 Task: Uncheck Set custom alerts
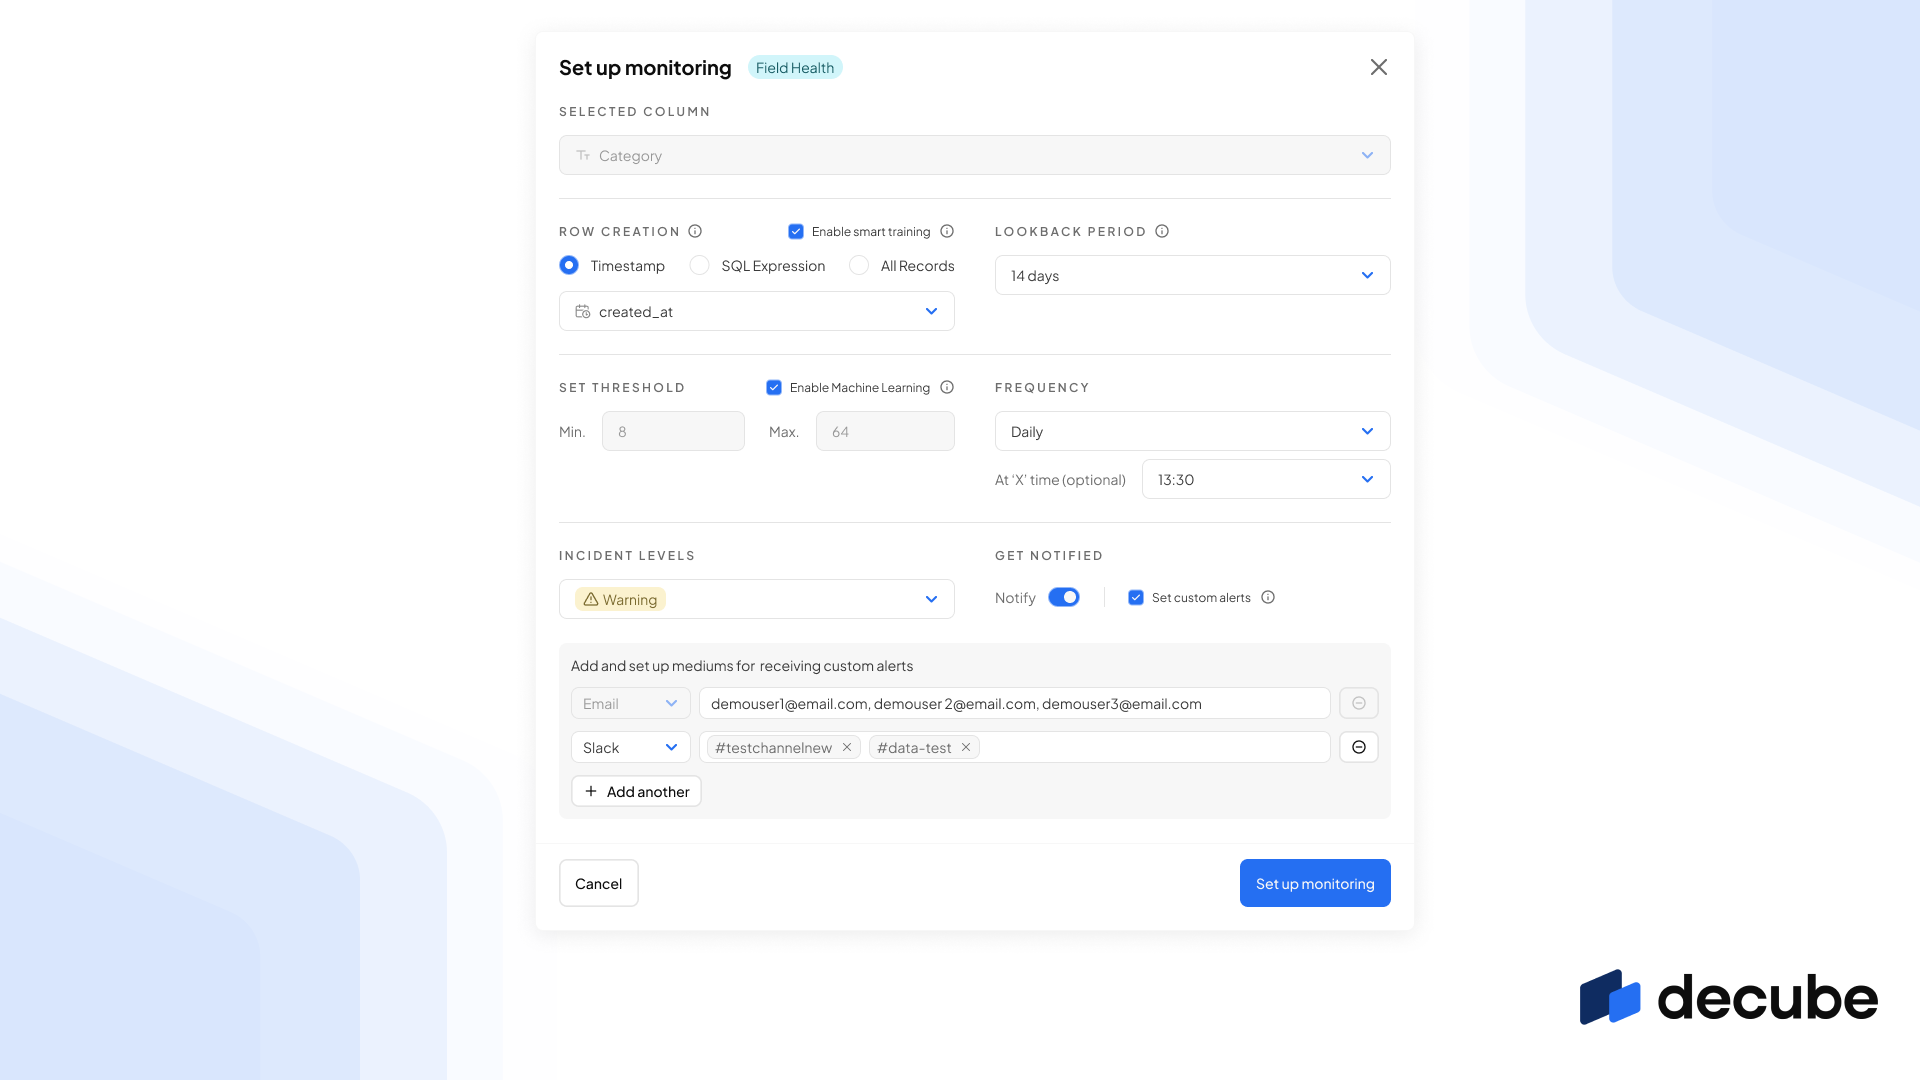tap(1136, 597)
